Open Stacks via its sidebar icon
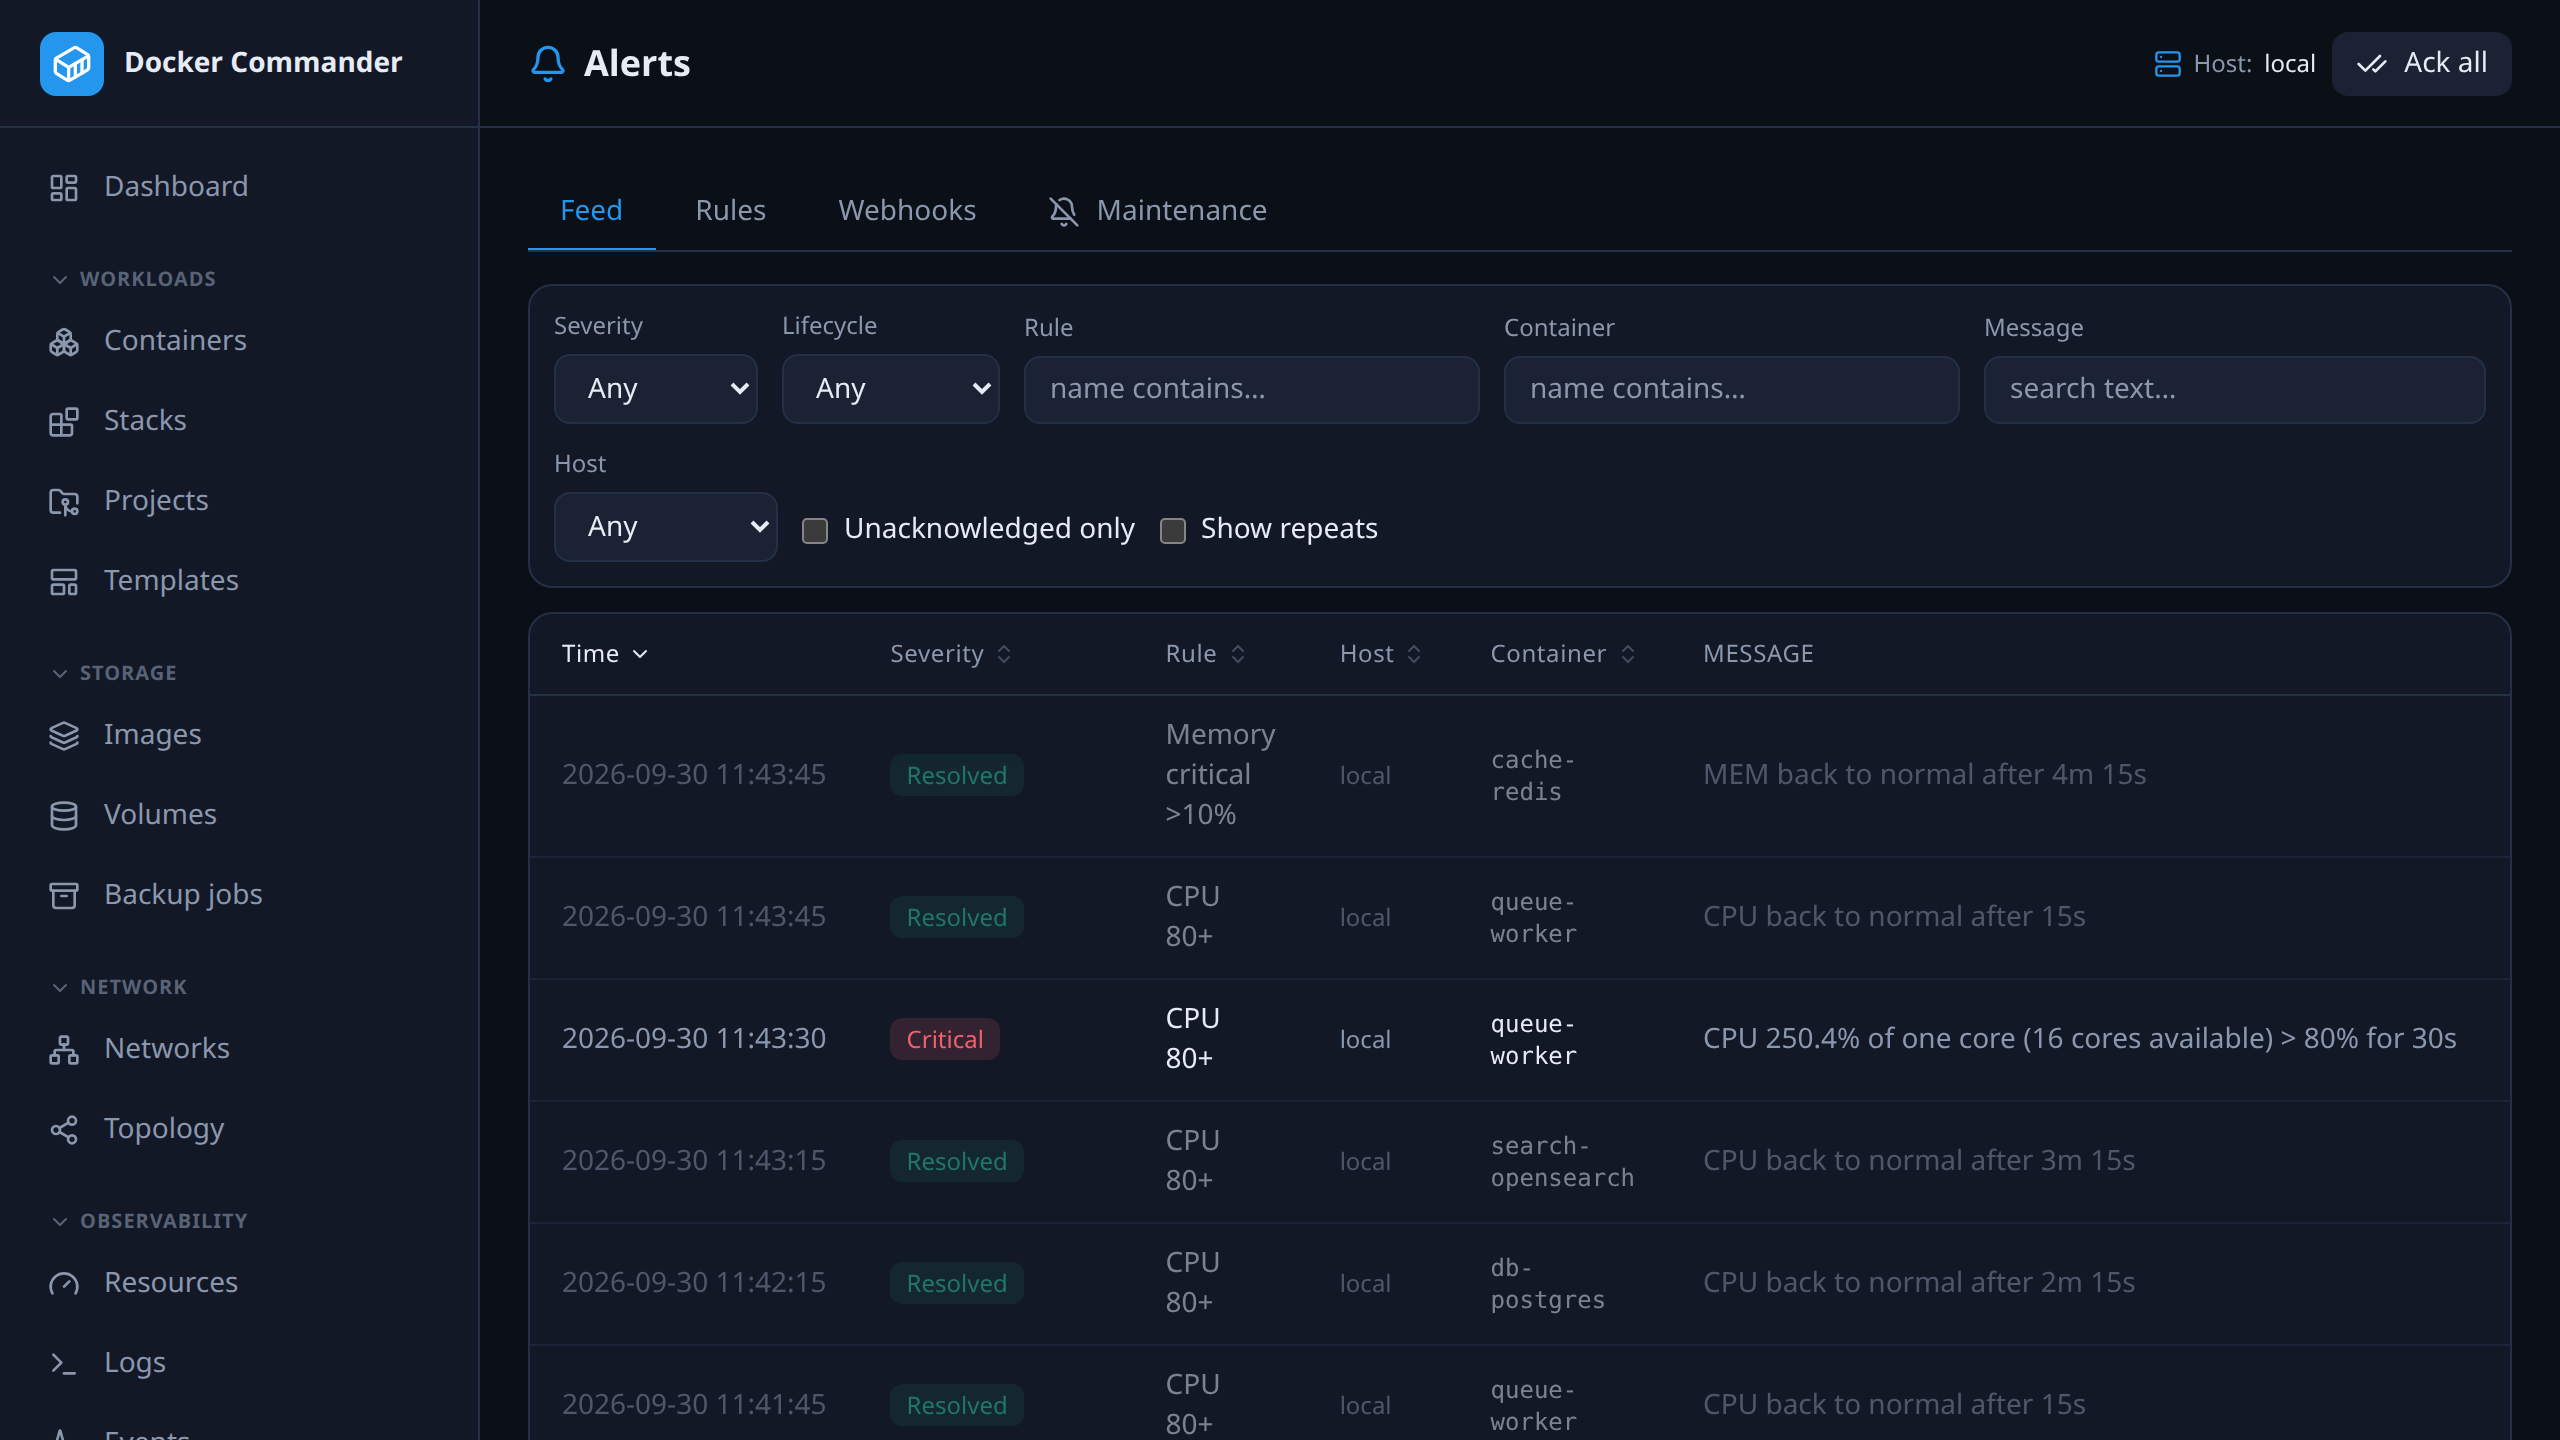This screenshot has width=2560, height=1440. tap(64, 422)
